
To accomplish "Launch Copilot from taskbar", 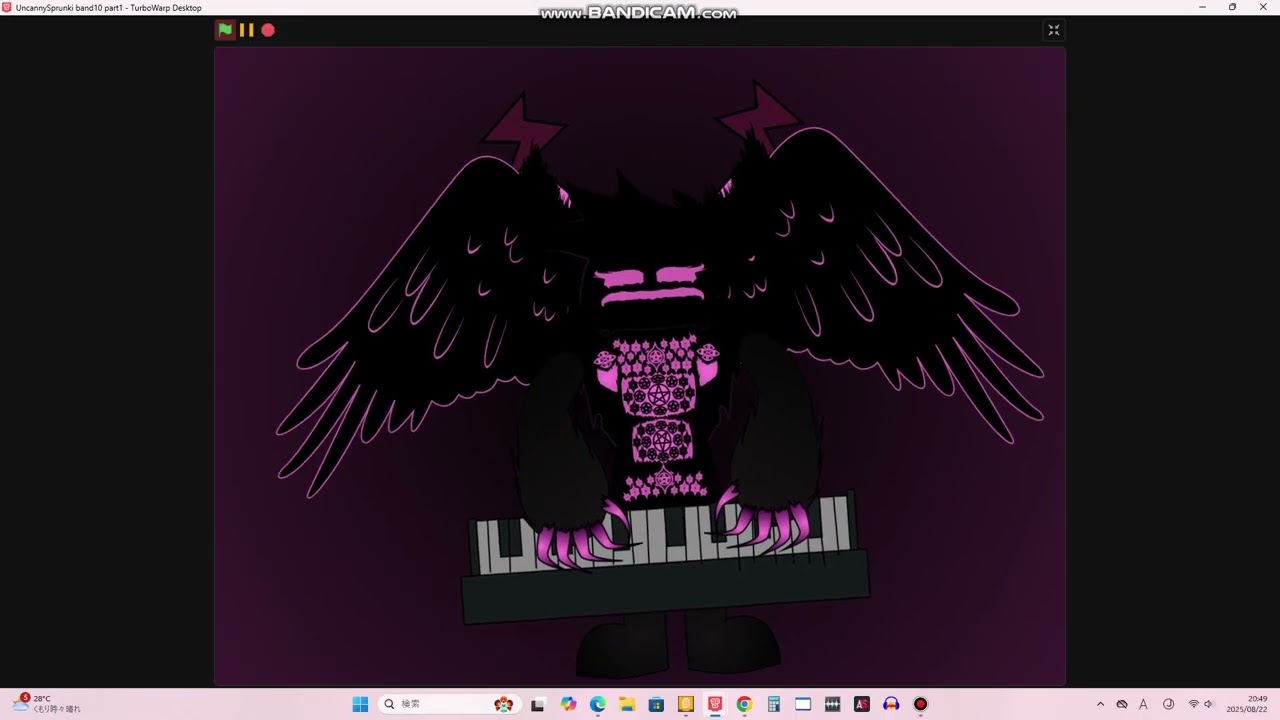I will click(568, 704).
